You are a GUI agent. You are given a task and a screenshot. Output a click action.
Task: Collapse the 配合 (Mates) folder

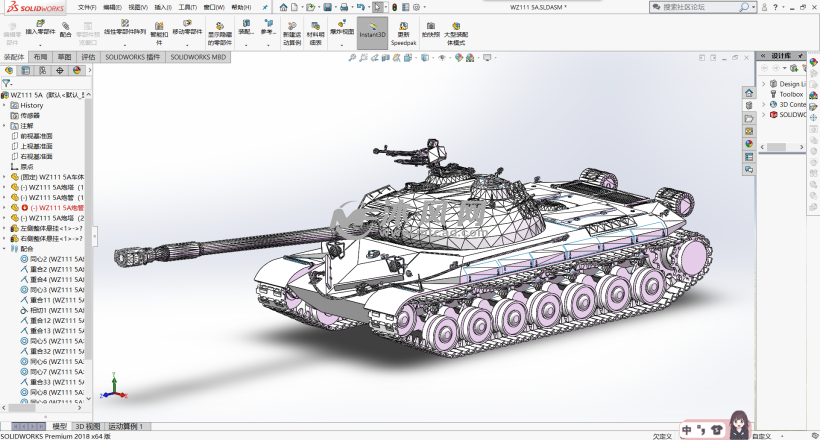[4, 249]
